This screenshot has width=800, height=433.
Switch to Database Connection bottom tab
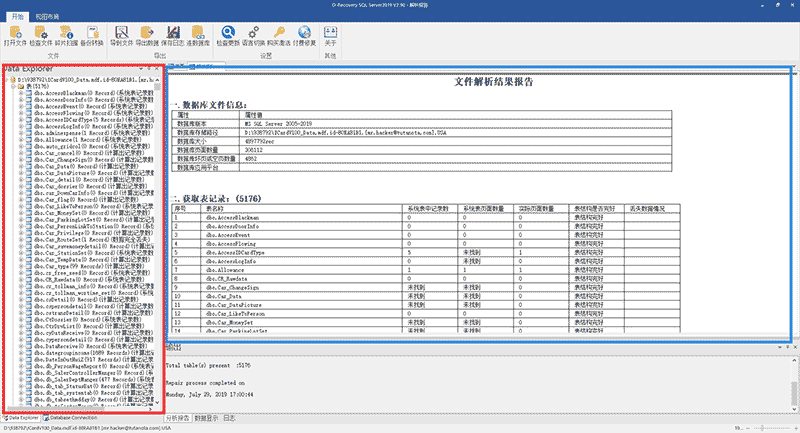pyautogui.click(x=70, y=418)
